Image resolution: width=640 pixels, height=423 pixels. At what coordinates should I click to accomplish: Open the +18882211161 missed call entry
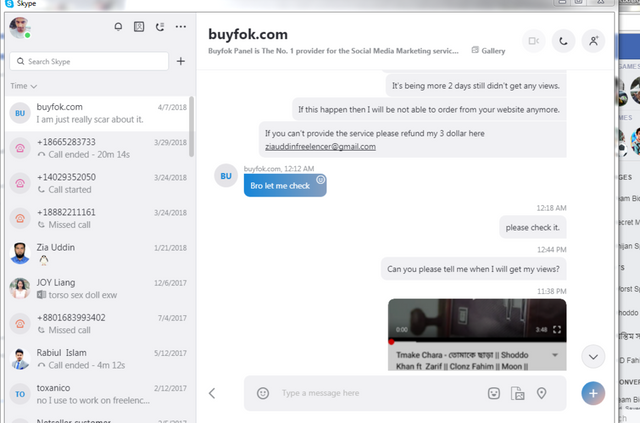(98, 218)
